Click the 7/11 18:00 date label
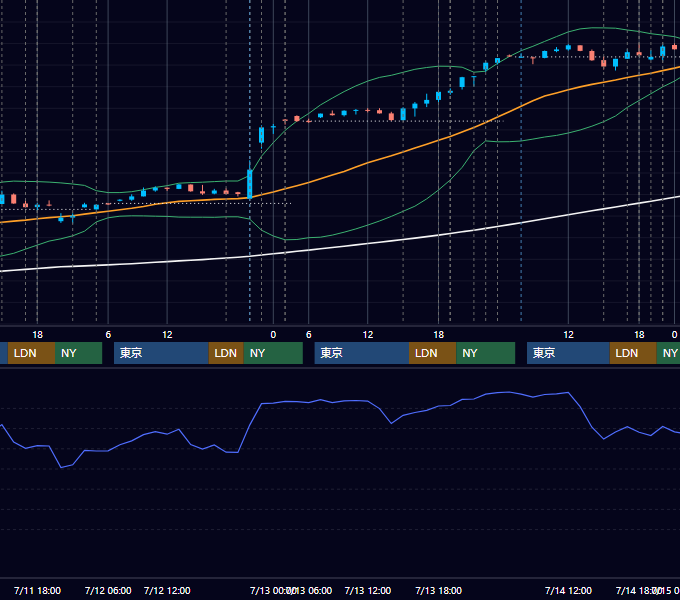This screenshot has width=680, height=600. tap(37, 590)
